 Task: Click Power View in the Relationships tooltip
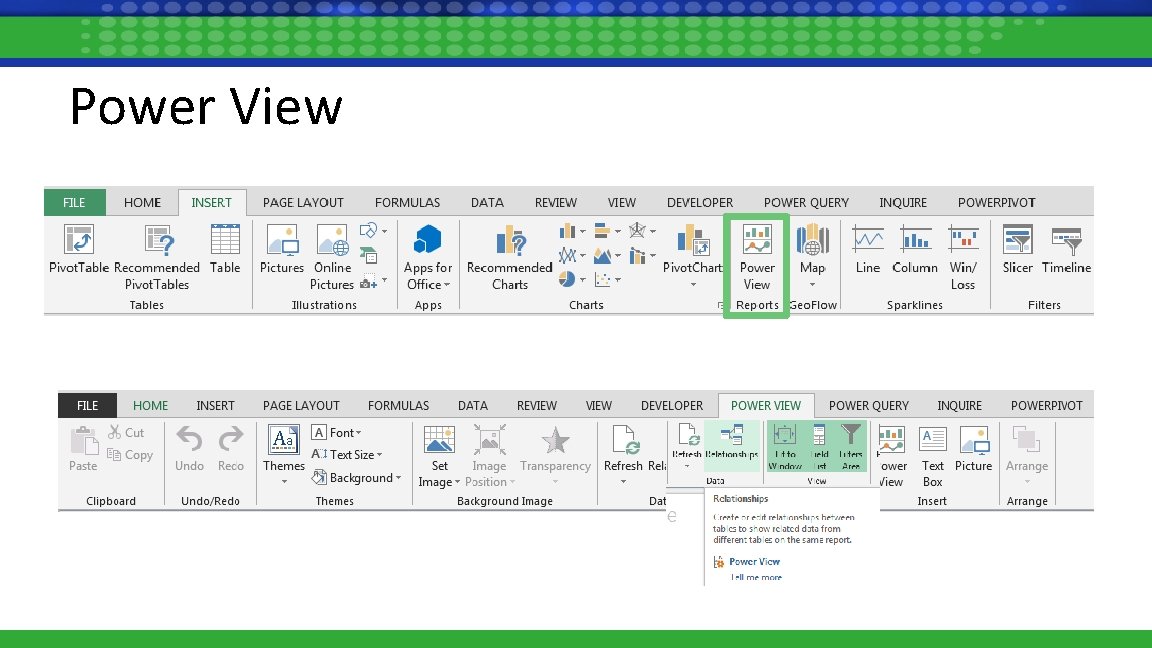tap(755, 561)
